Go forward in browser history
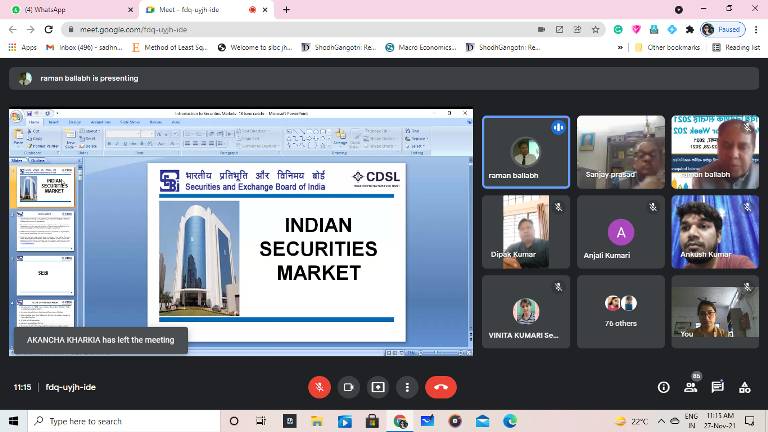 coord(30,29)
